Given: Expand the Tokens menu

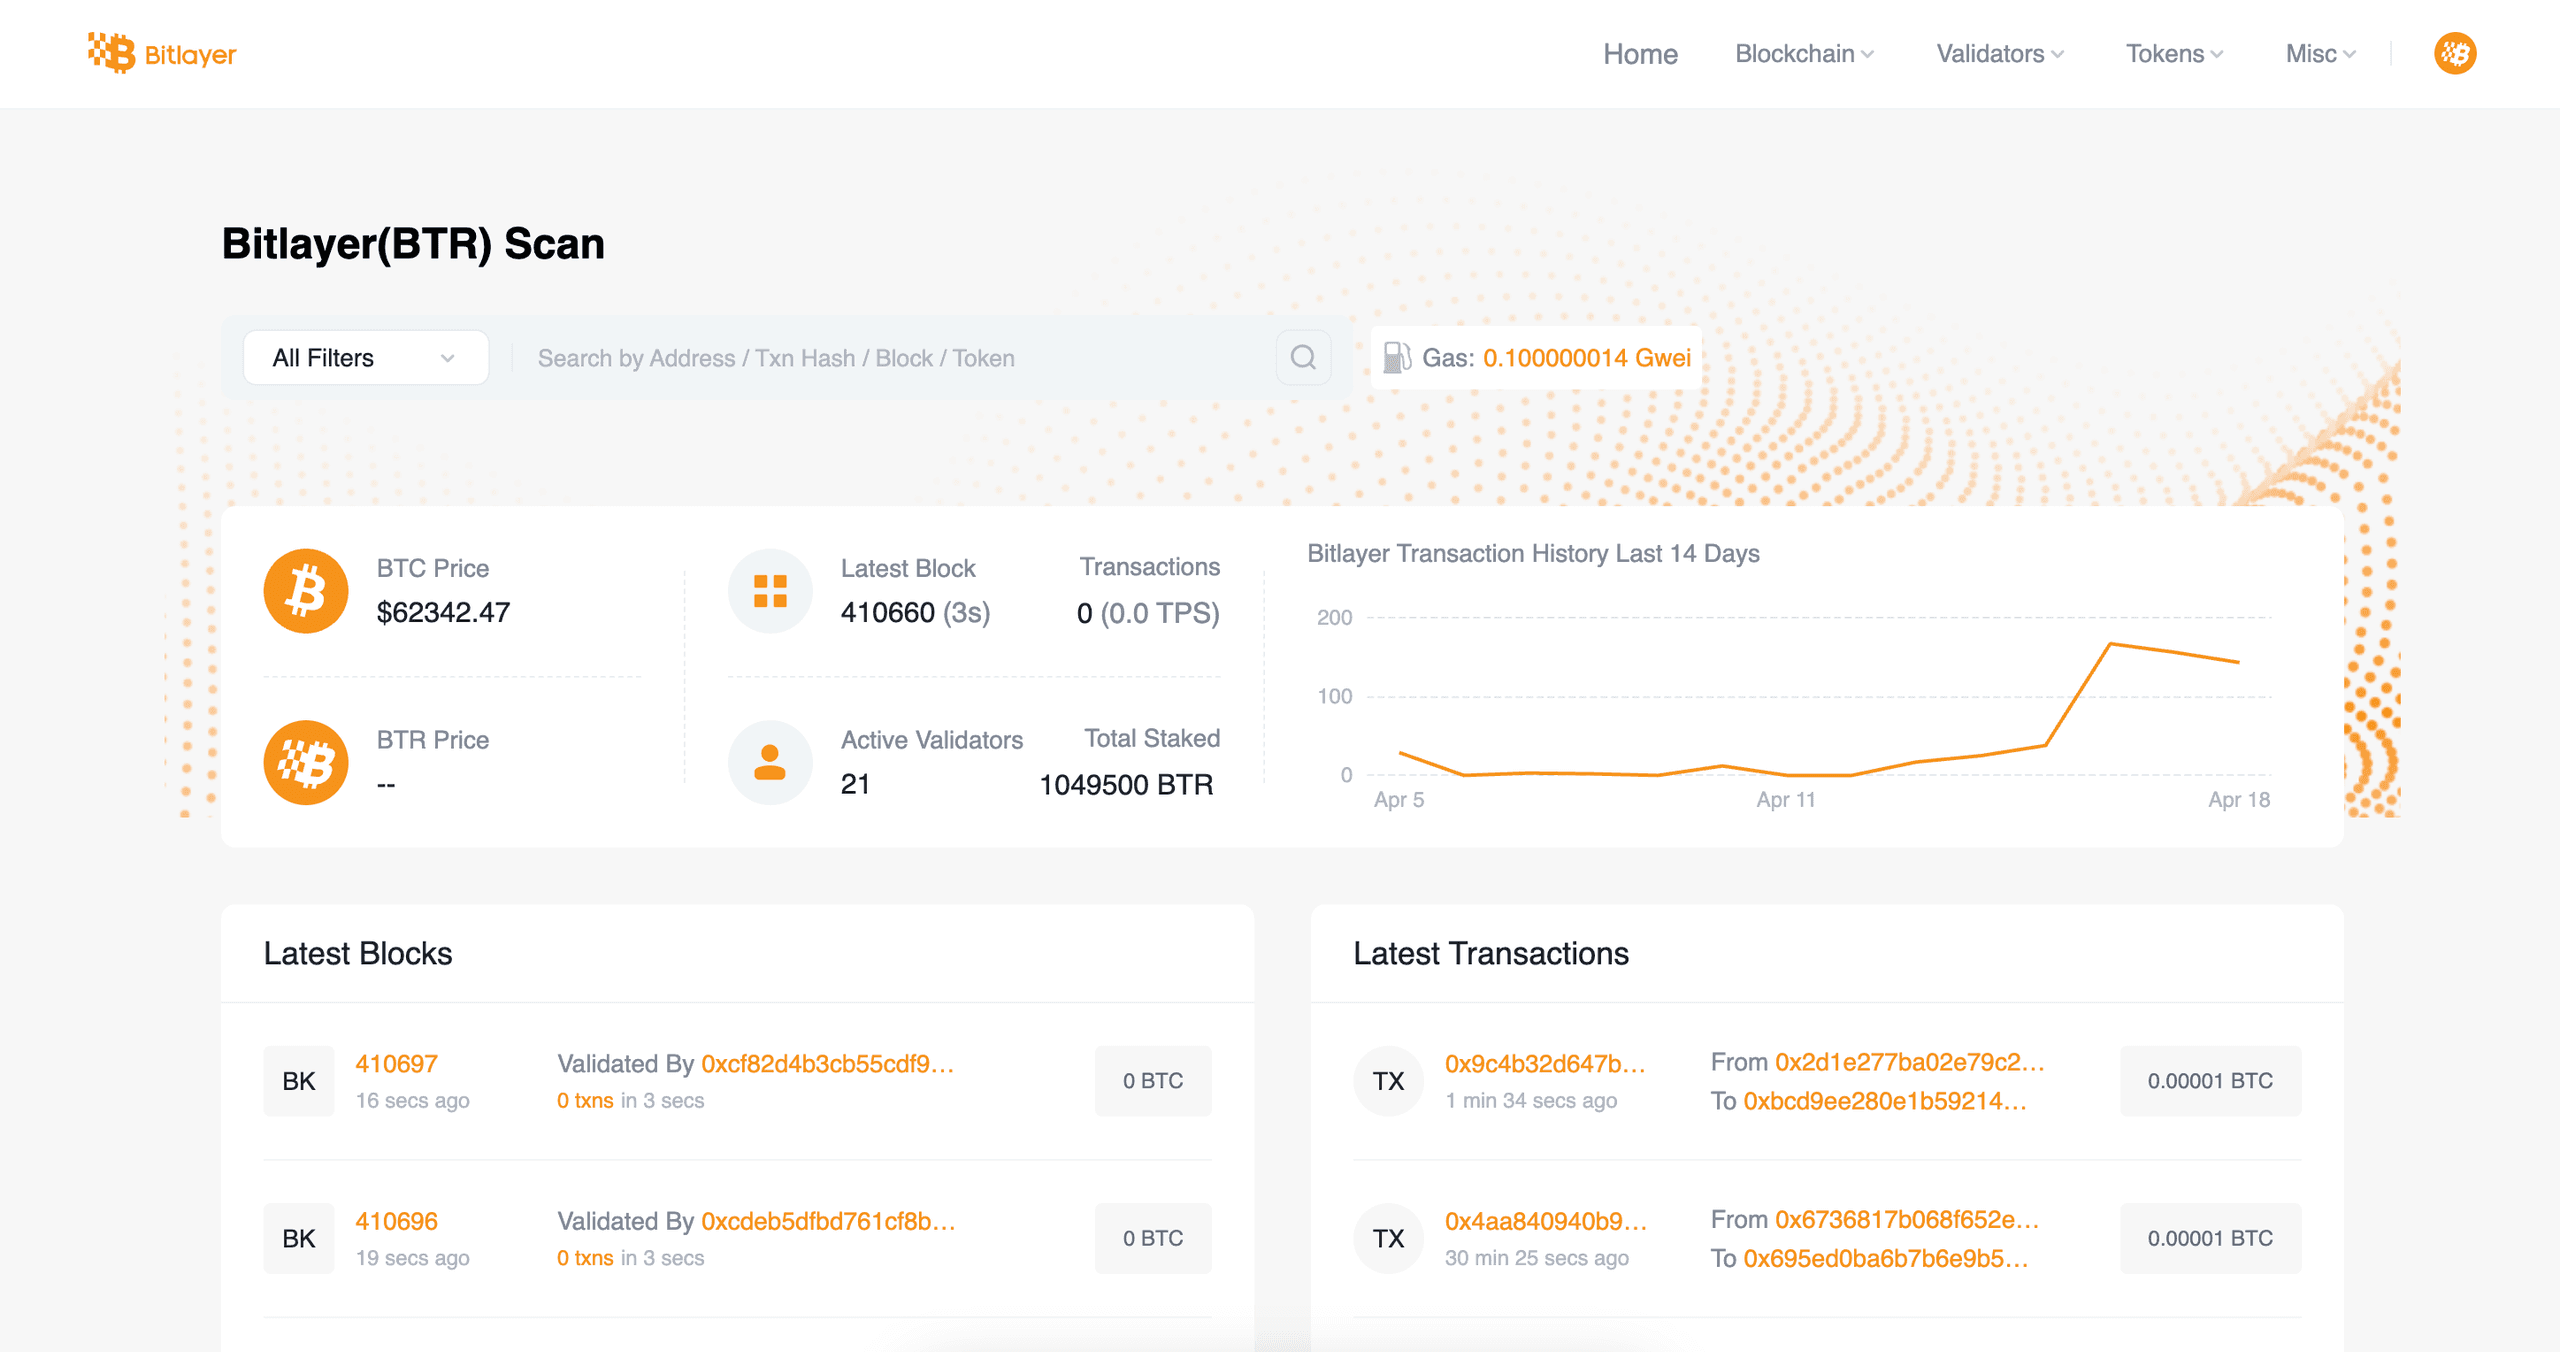Looking at the screenshot, I should click(2174, 54).
